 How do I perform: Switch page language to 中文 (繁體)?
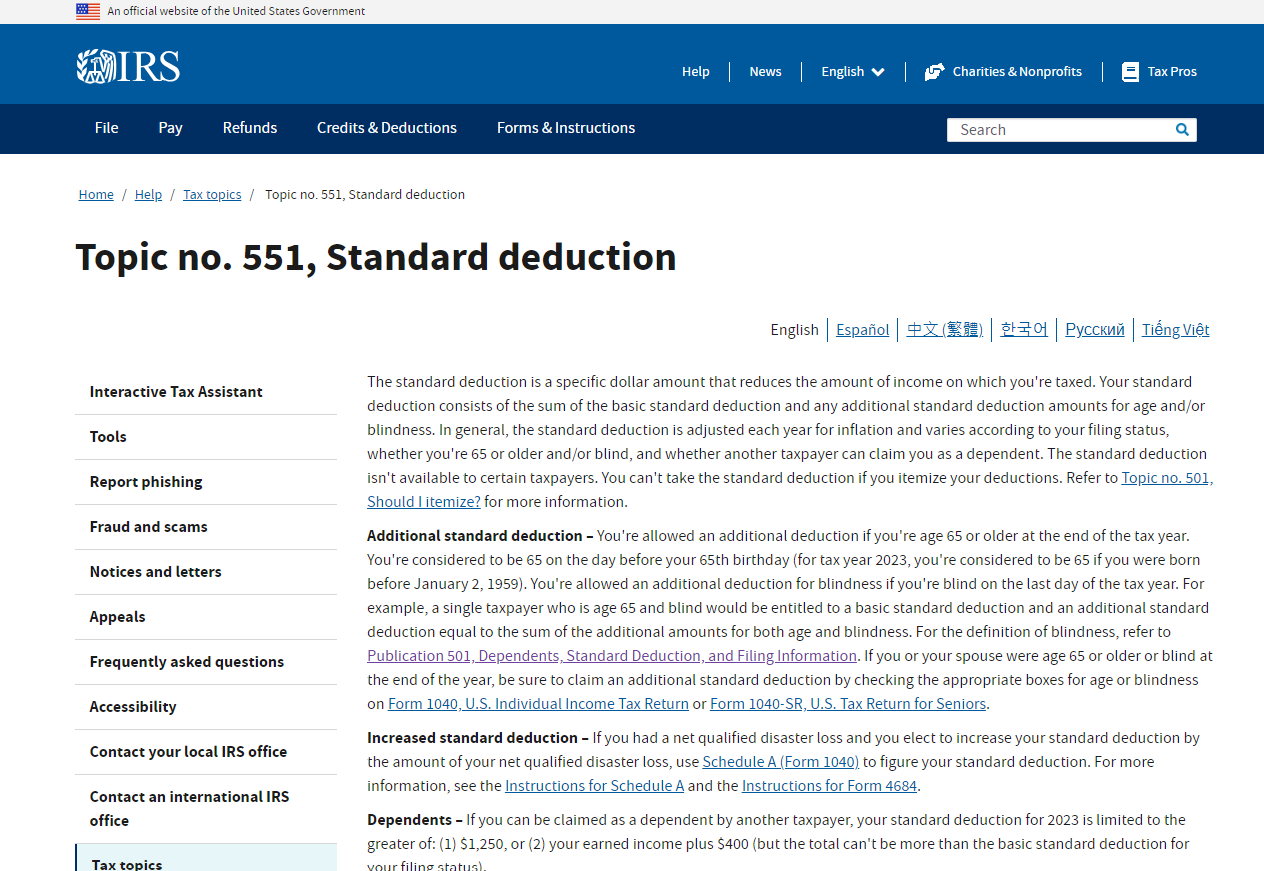pyautogui.click(x=944, y=330)
